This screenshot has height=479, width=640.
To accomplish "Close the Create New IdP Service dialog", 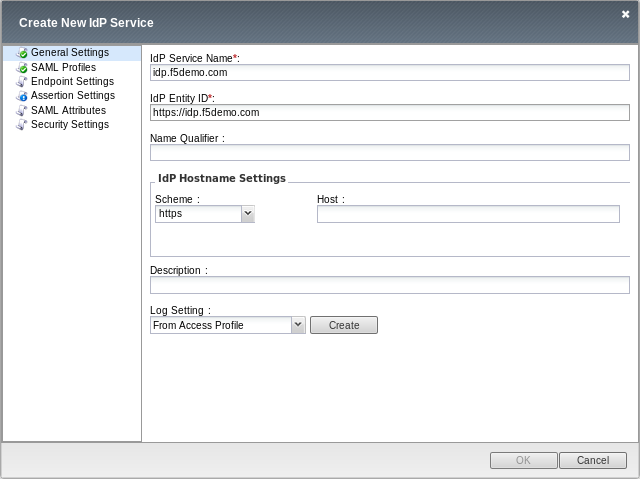I will pyautogui.click(x=625, y=14).
